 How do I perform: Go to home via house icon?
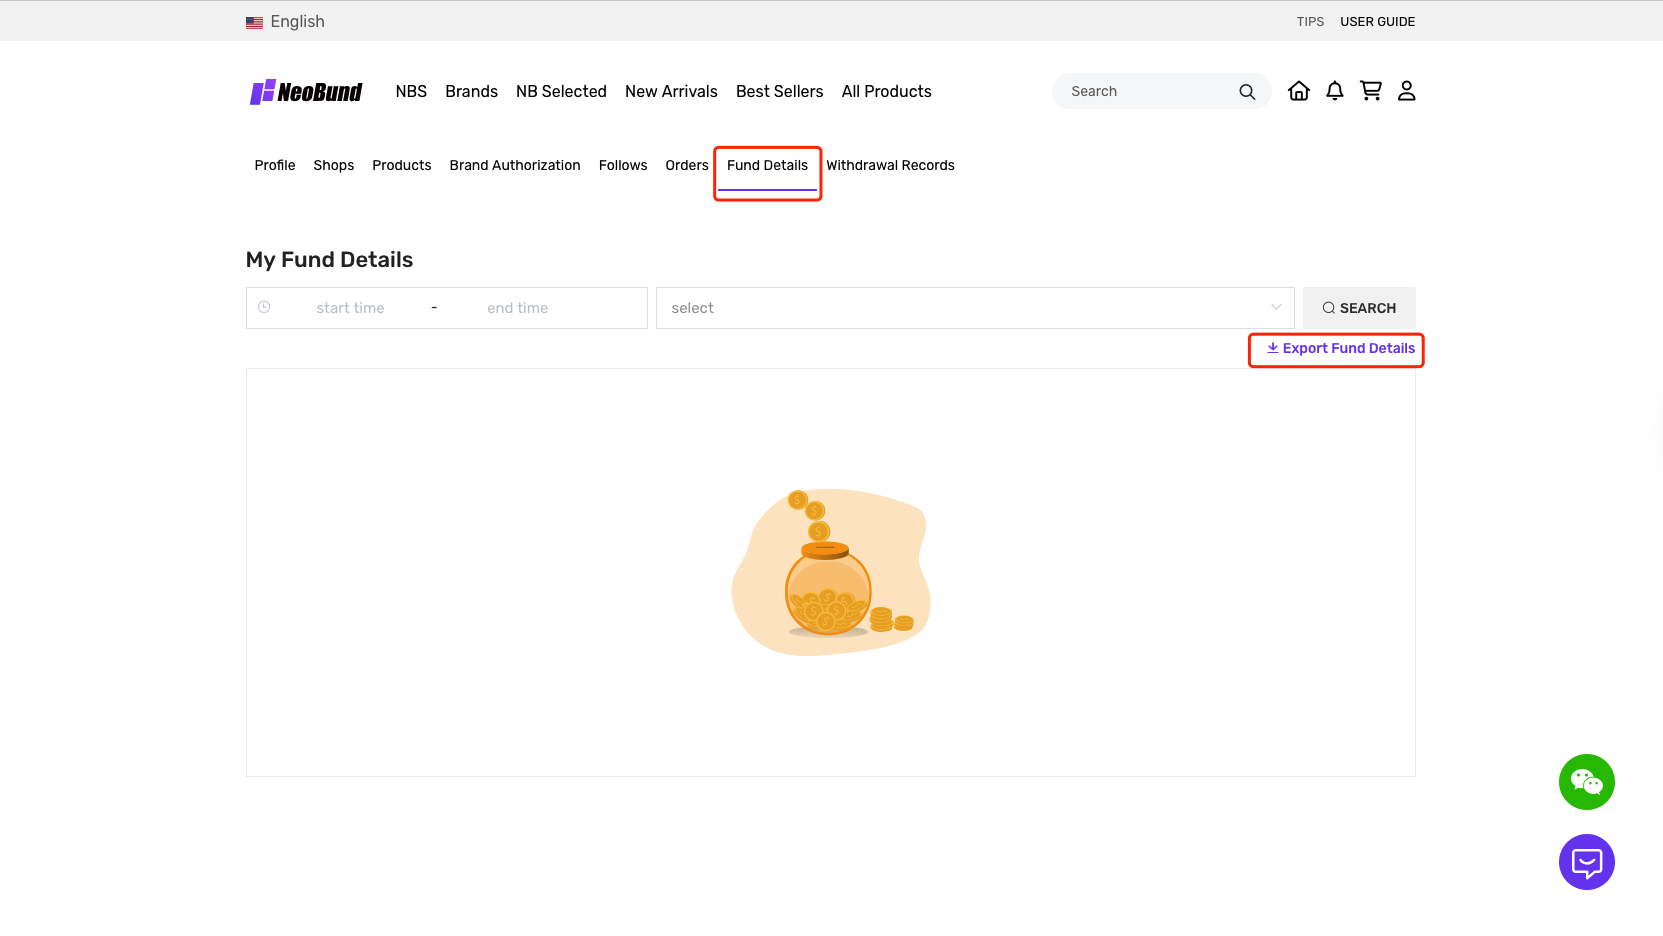coord(1298,91)
